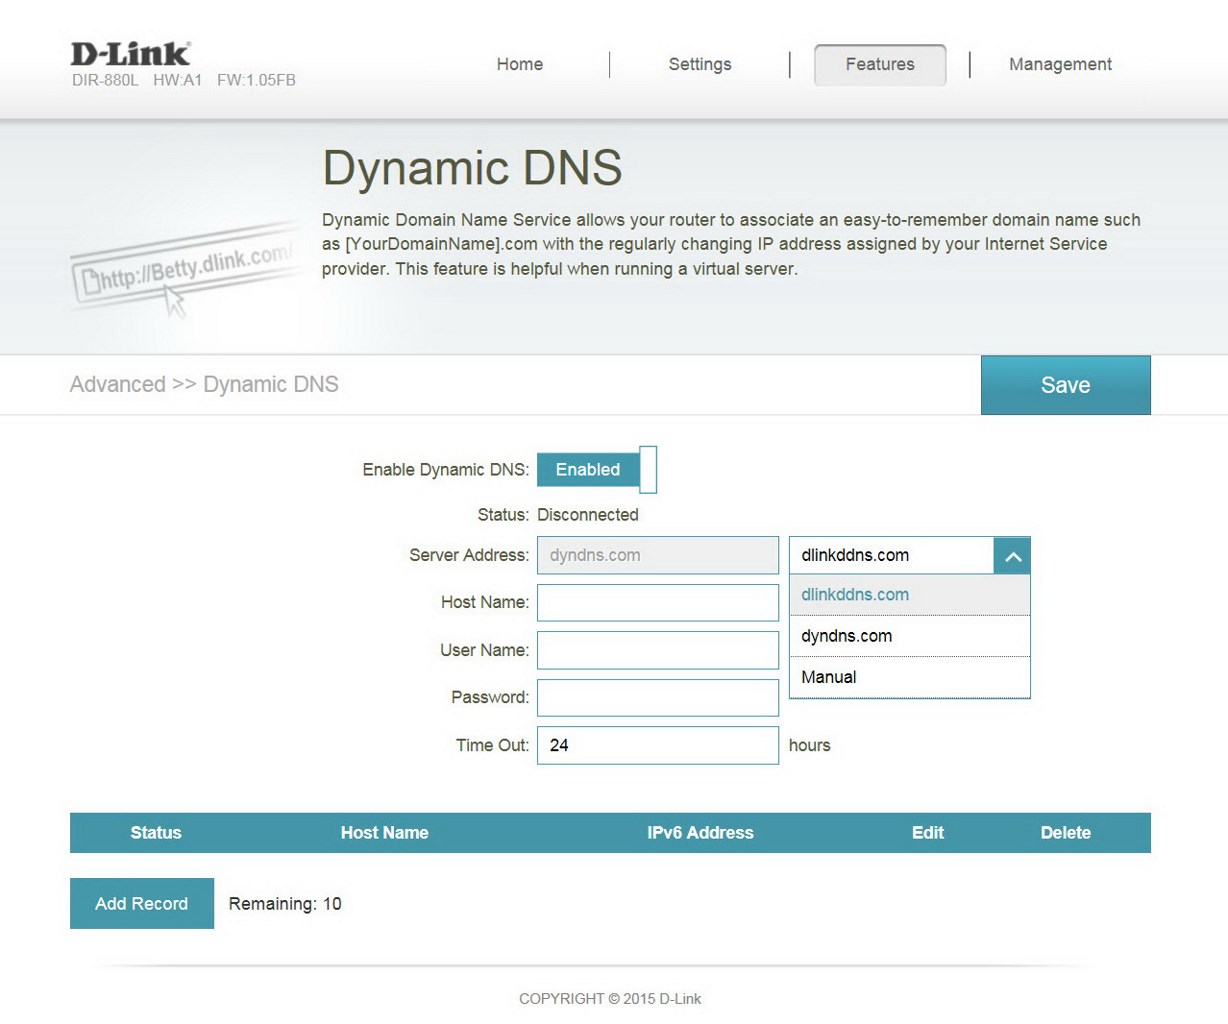Click the 'DIR-880L' model label
The height and width of the screenshot is (1024, 1228).
point(105,80)
